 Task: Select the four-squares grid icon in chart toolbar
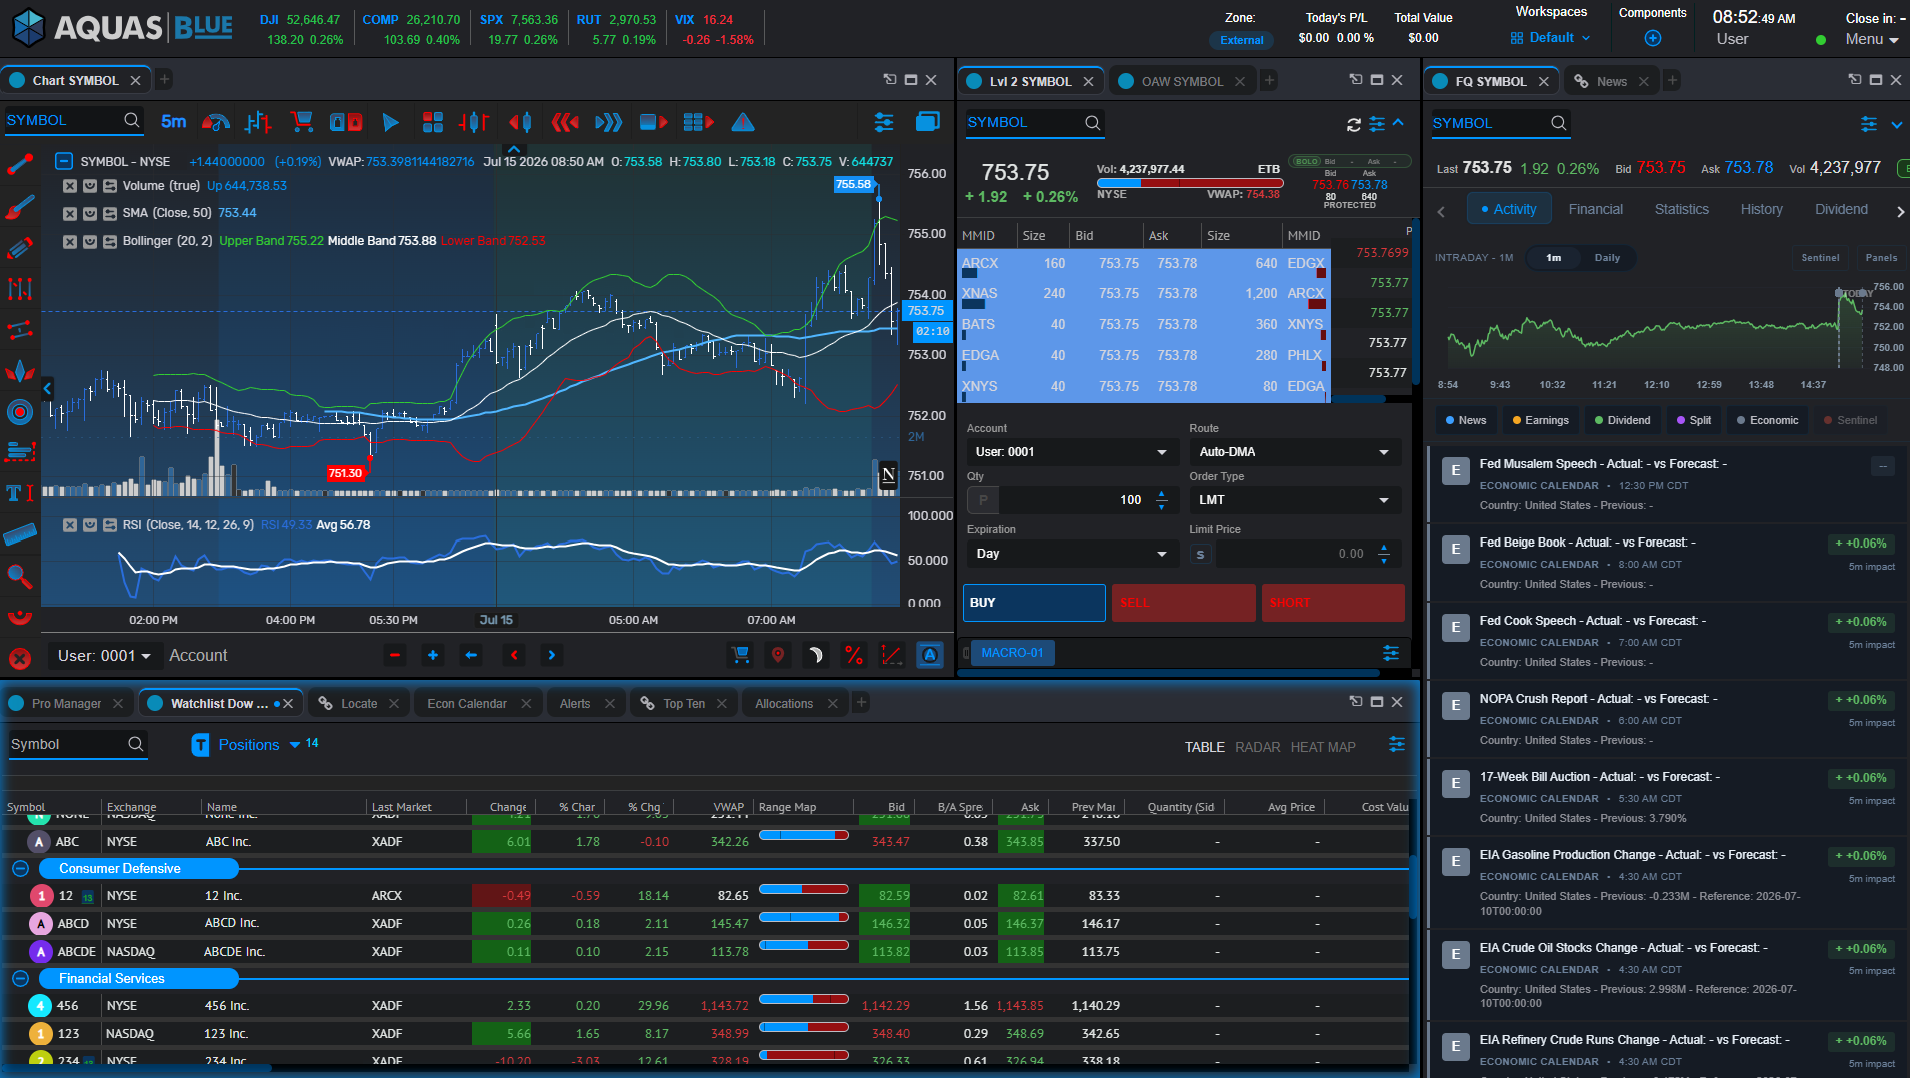tap(433, 122)
